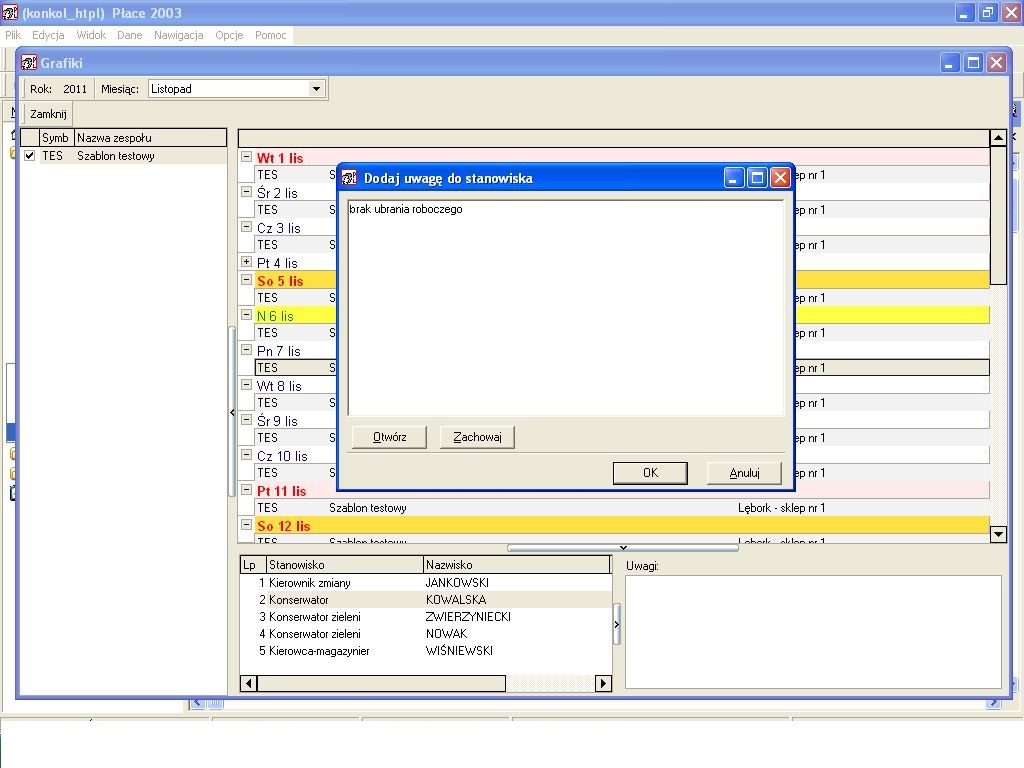Click the bottom panel collapse arrow splitter
Viewport: 1024px width, 768px height.
(623, 548)
